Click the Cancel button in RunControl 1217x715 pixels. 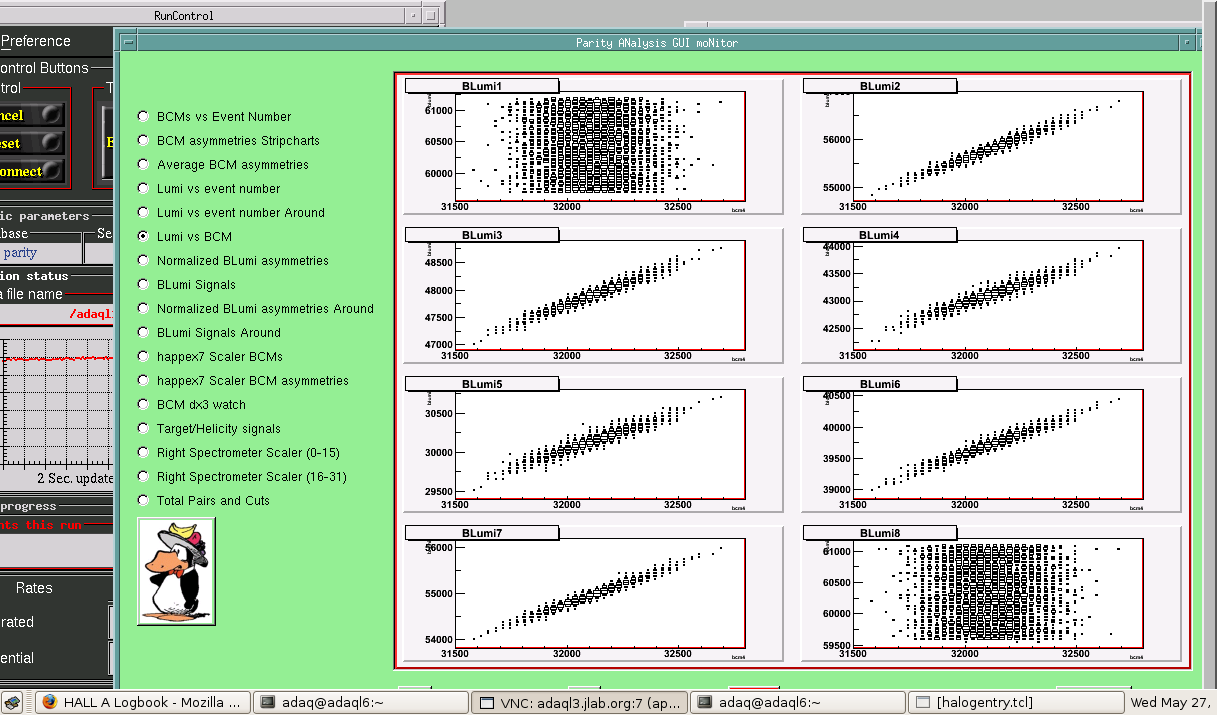(x=32, y=115)
